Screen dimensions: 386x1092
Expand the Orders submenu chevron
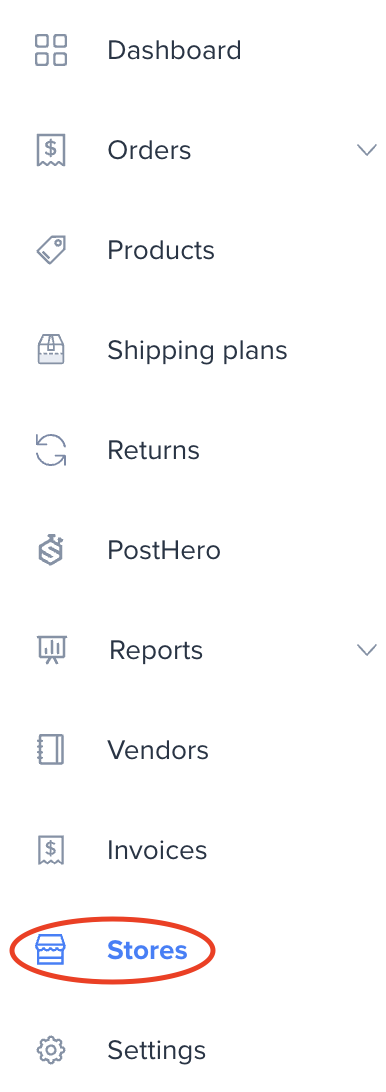tap(366, 150)
